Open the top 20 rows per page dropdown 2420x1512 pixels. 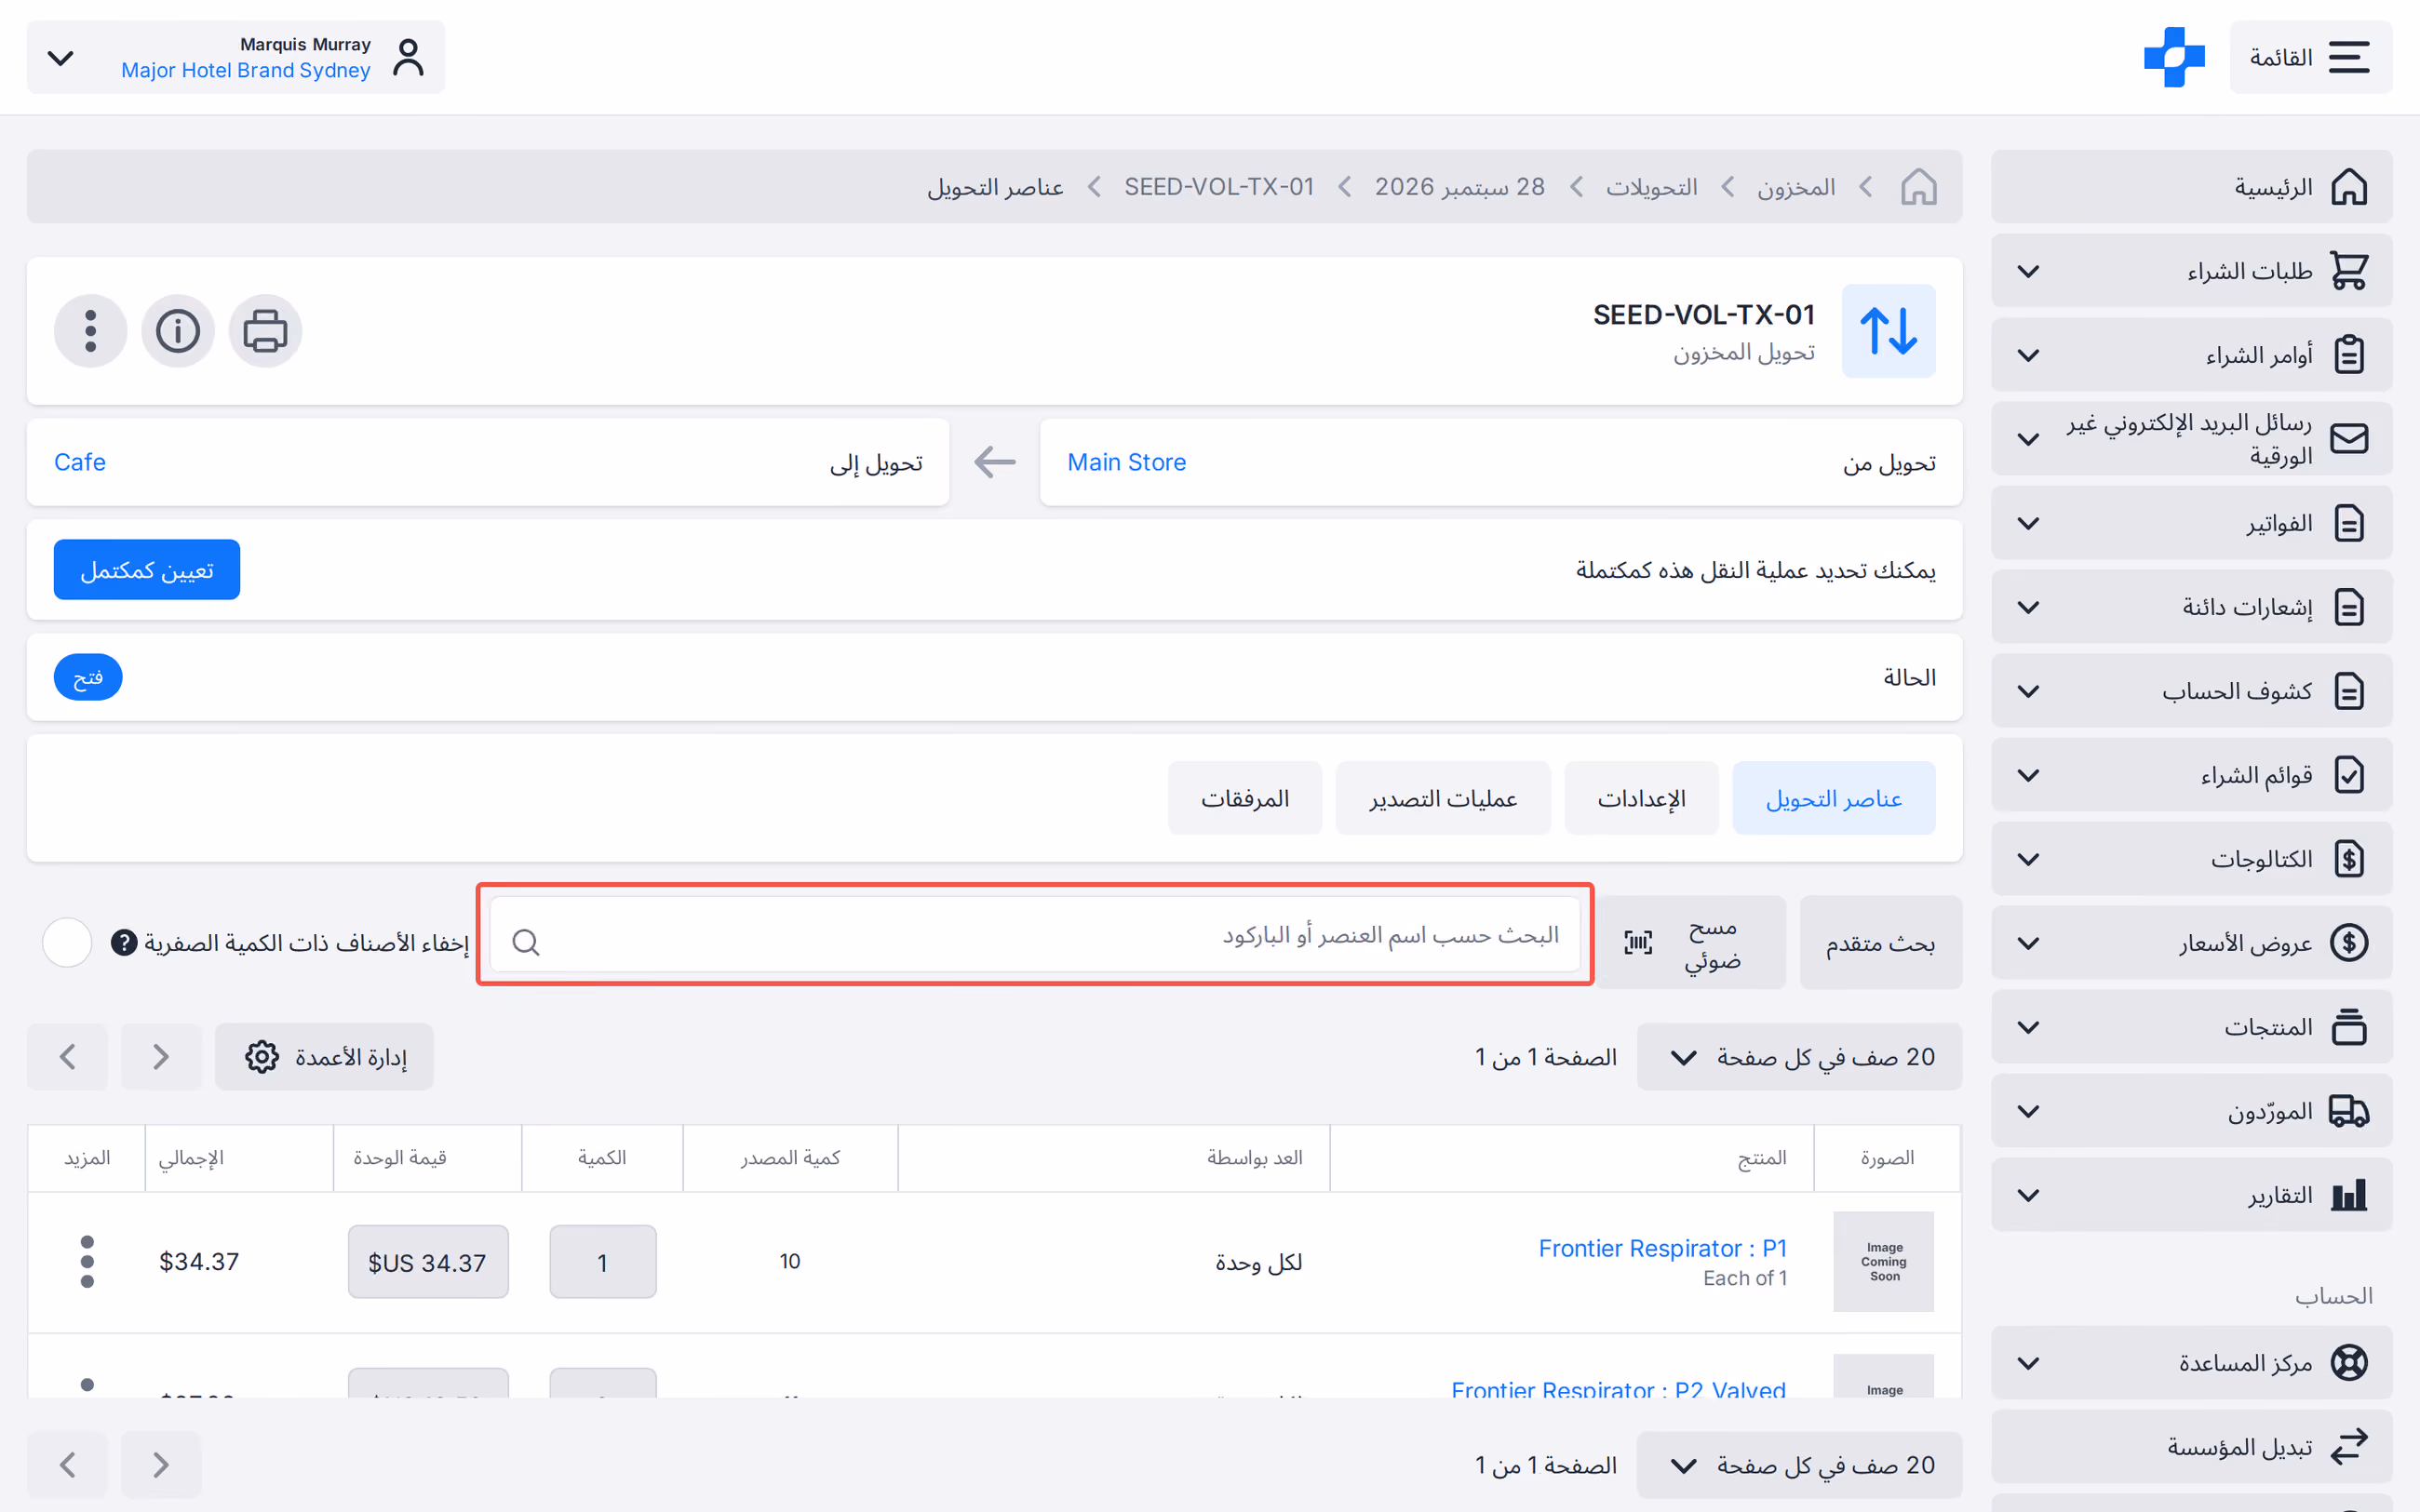(1800, 1057)
